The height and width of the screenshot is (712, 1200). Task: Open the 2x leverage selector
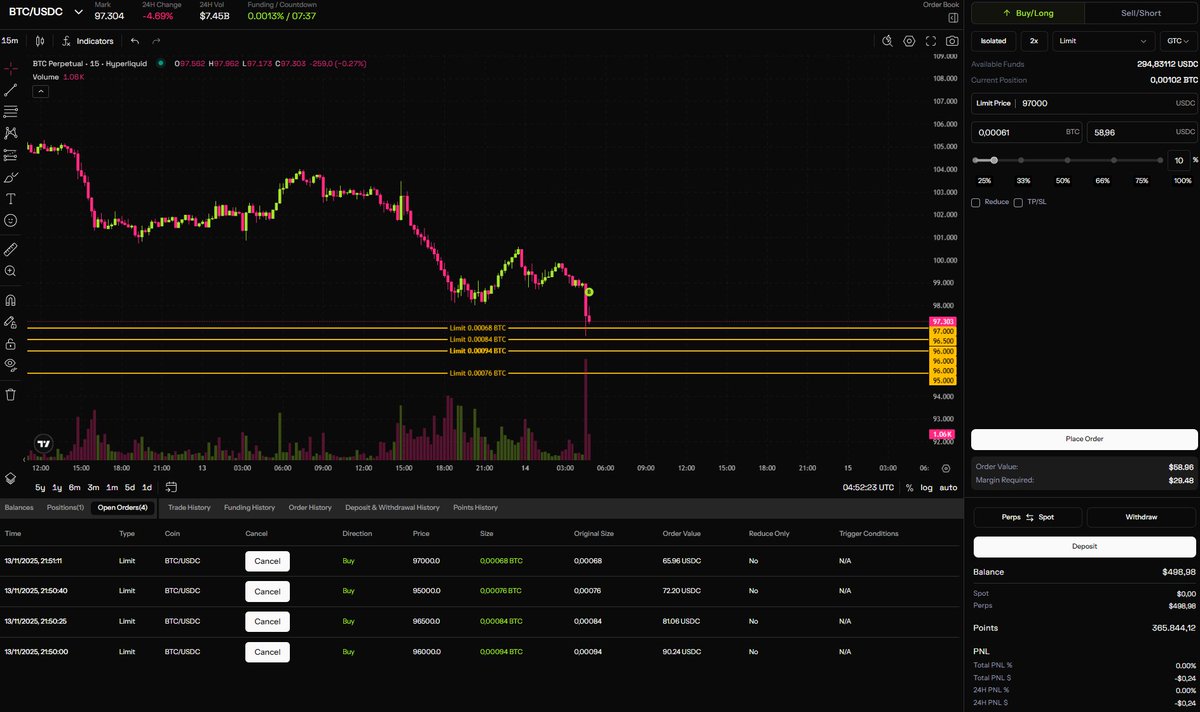pos(1034,41)
